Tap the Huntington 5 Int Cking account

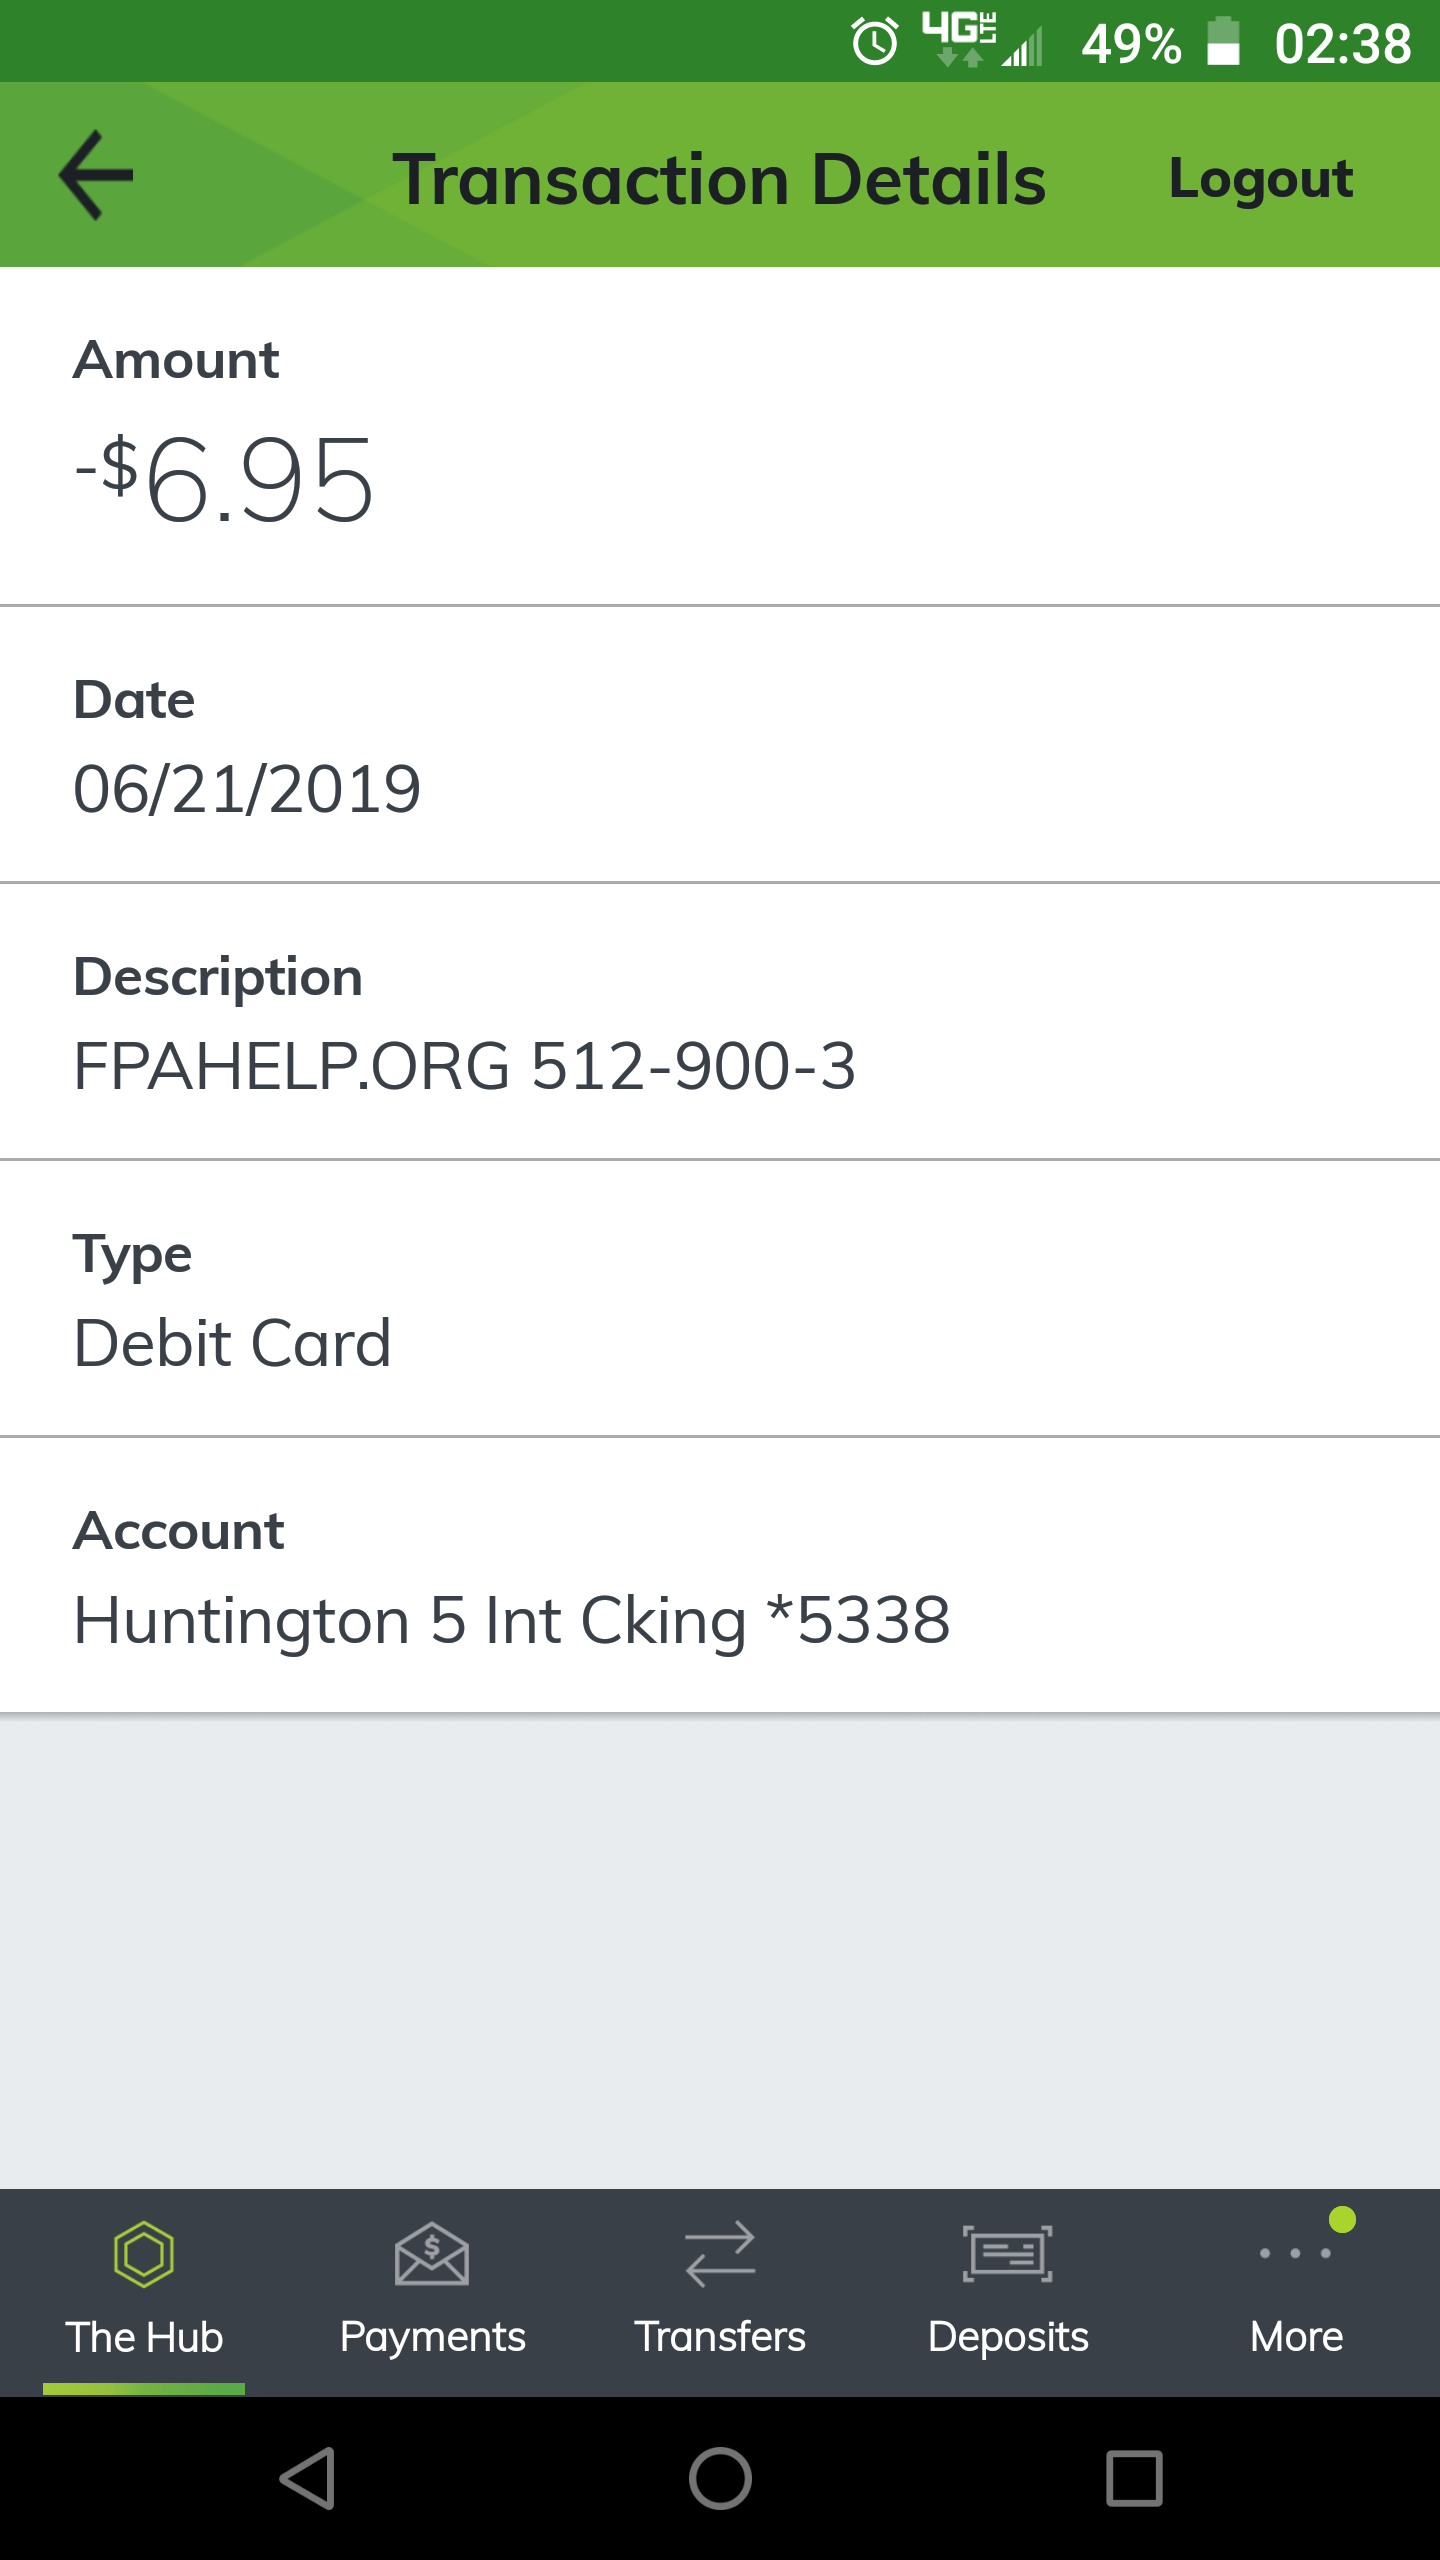click(x=512, y=1621)
